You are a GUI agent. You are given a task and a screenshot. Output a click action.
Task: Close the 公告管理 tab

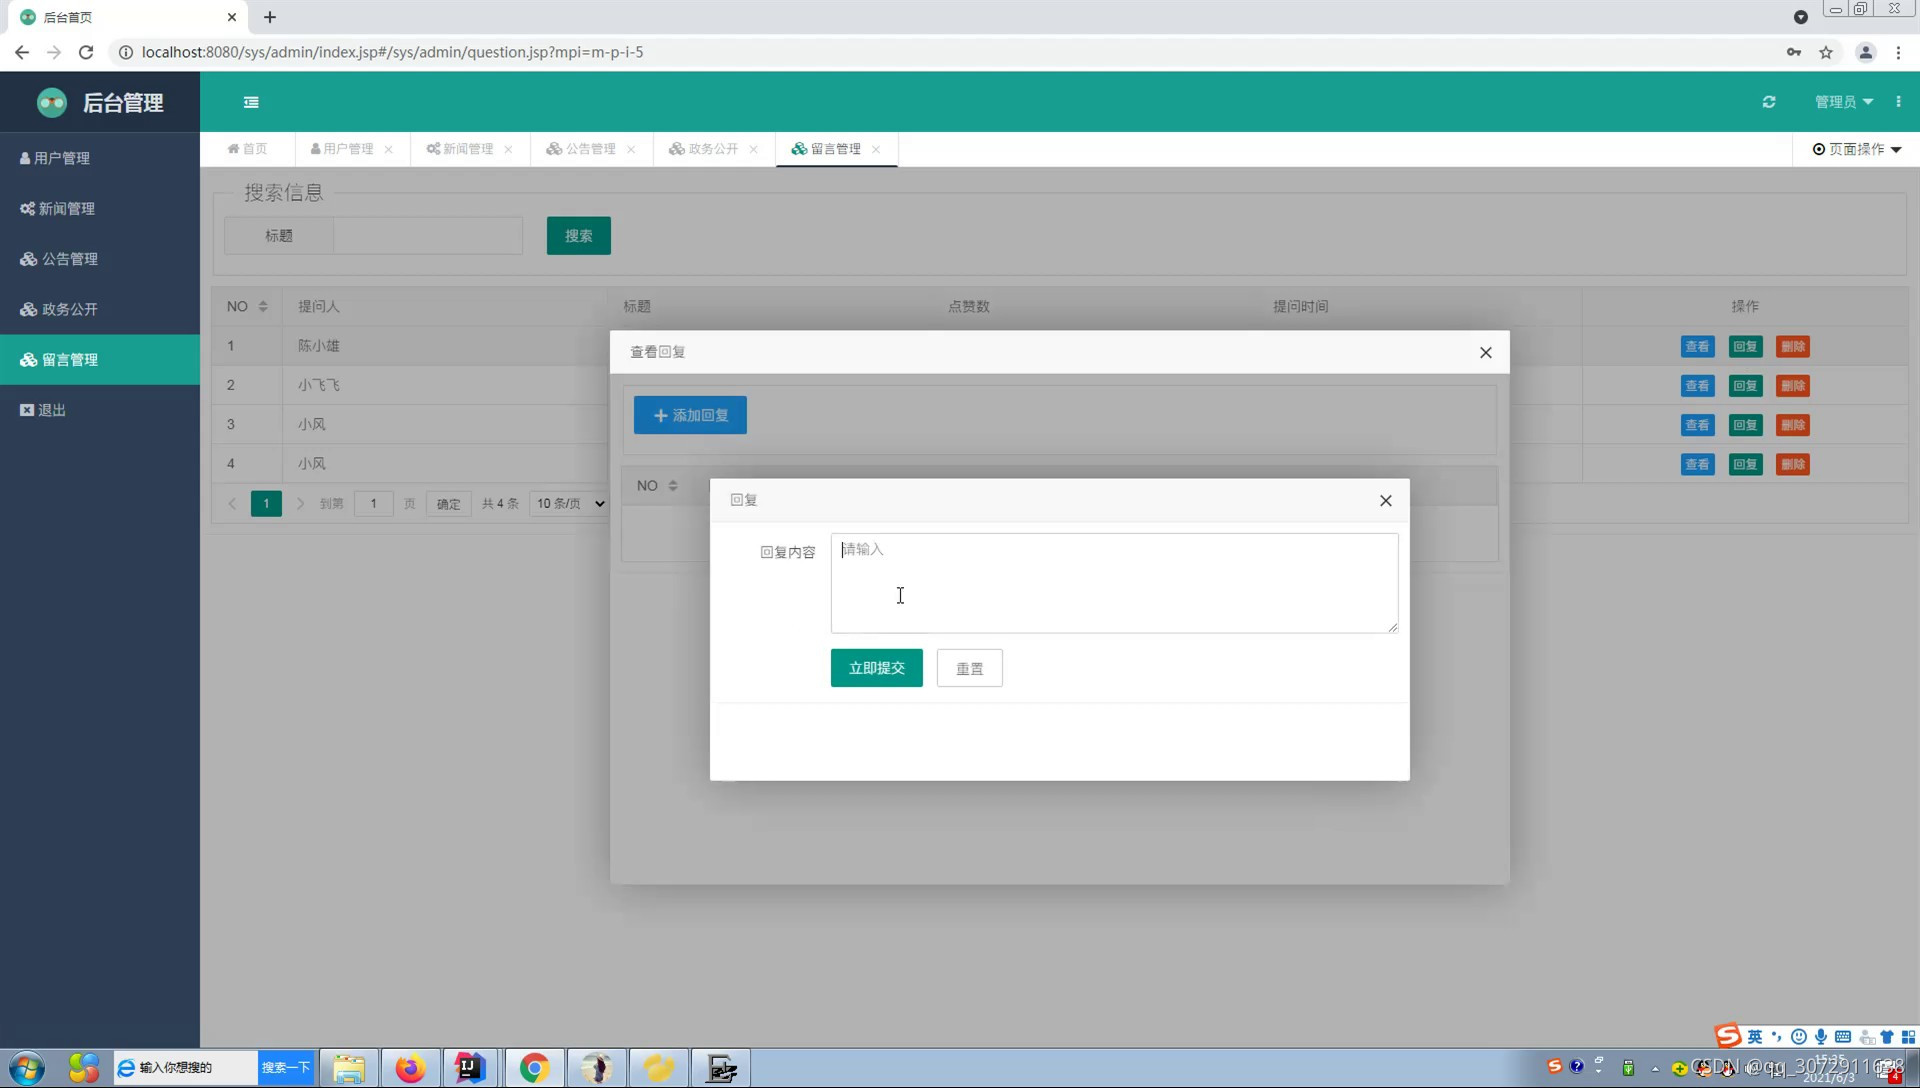point(631,149)
